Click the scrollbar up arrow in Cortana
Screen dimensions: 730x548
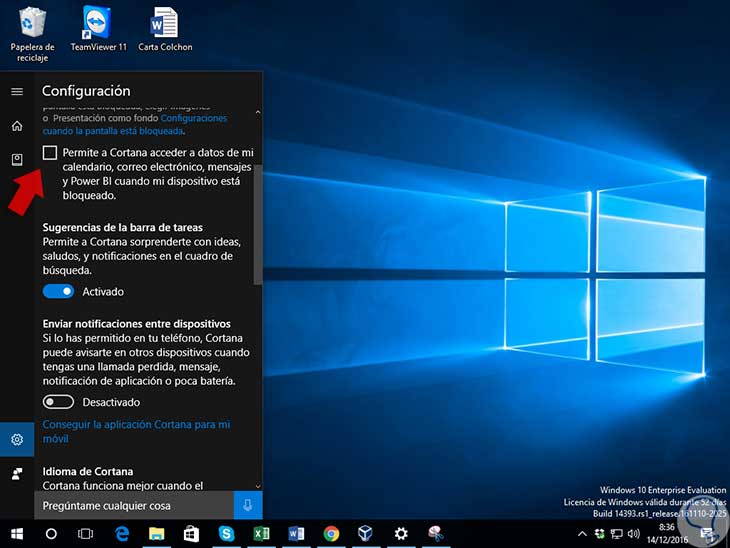click(x=258, y=112)
